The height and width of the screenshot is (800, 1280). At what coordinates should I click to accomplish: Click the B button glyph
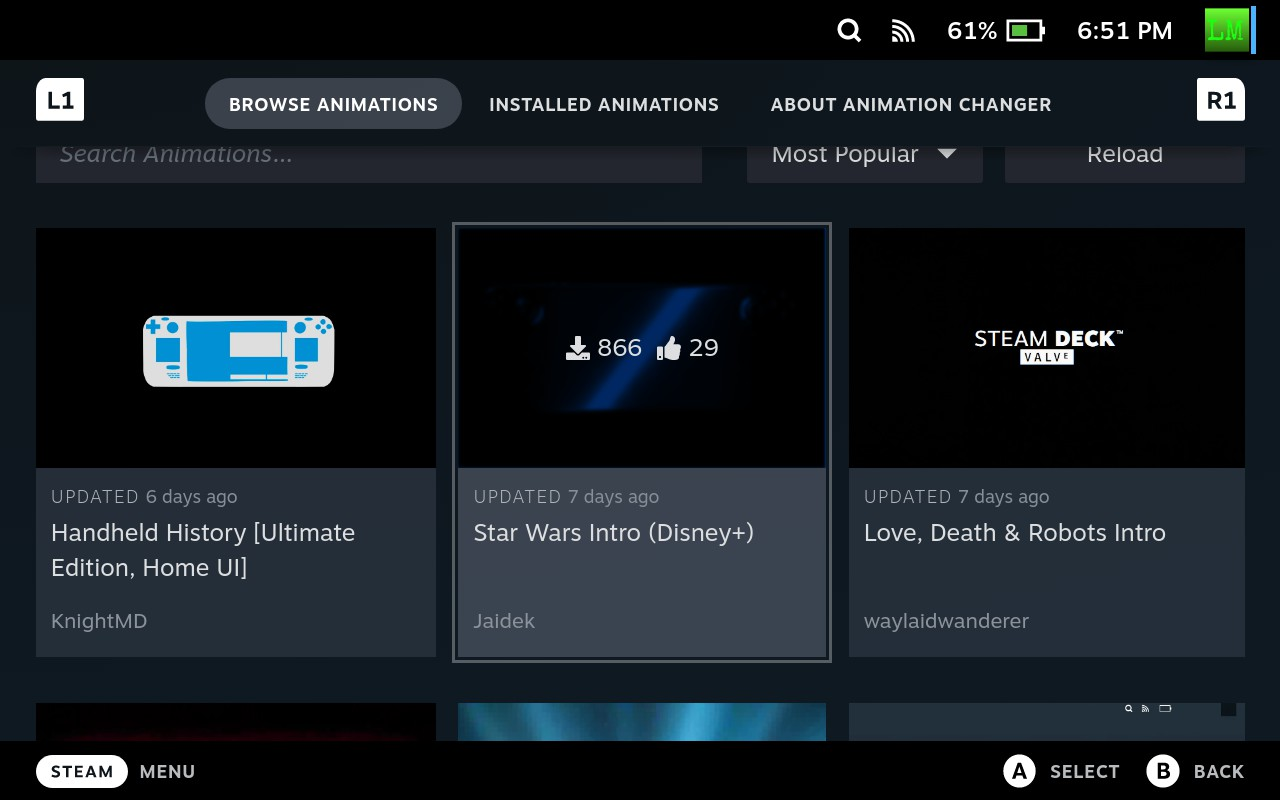coord(1163,771)
